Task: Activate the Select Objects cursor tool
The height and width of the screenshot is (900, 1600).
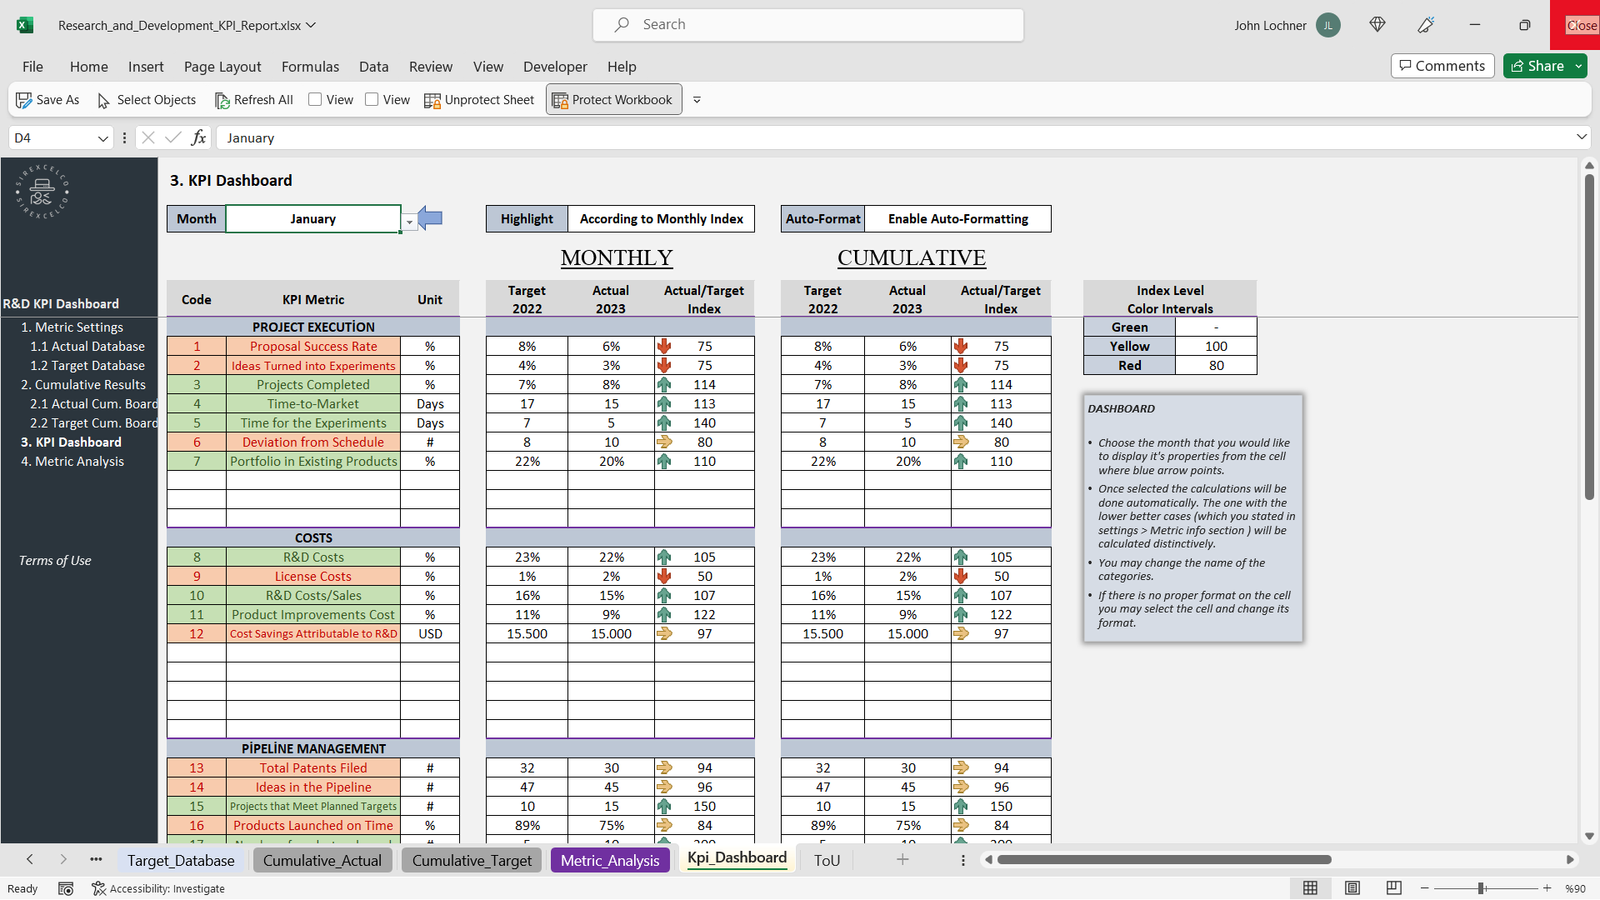Action: point(104,100)
